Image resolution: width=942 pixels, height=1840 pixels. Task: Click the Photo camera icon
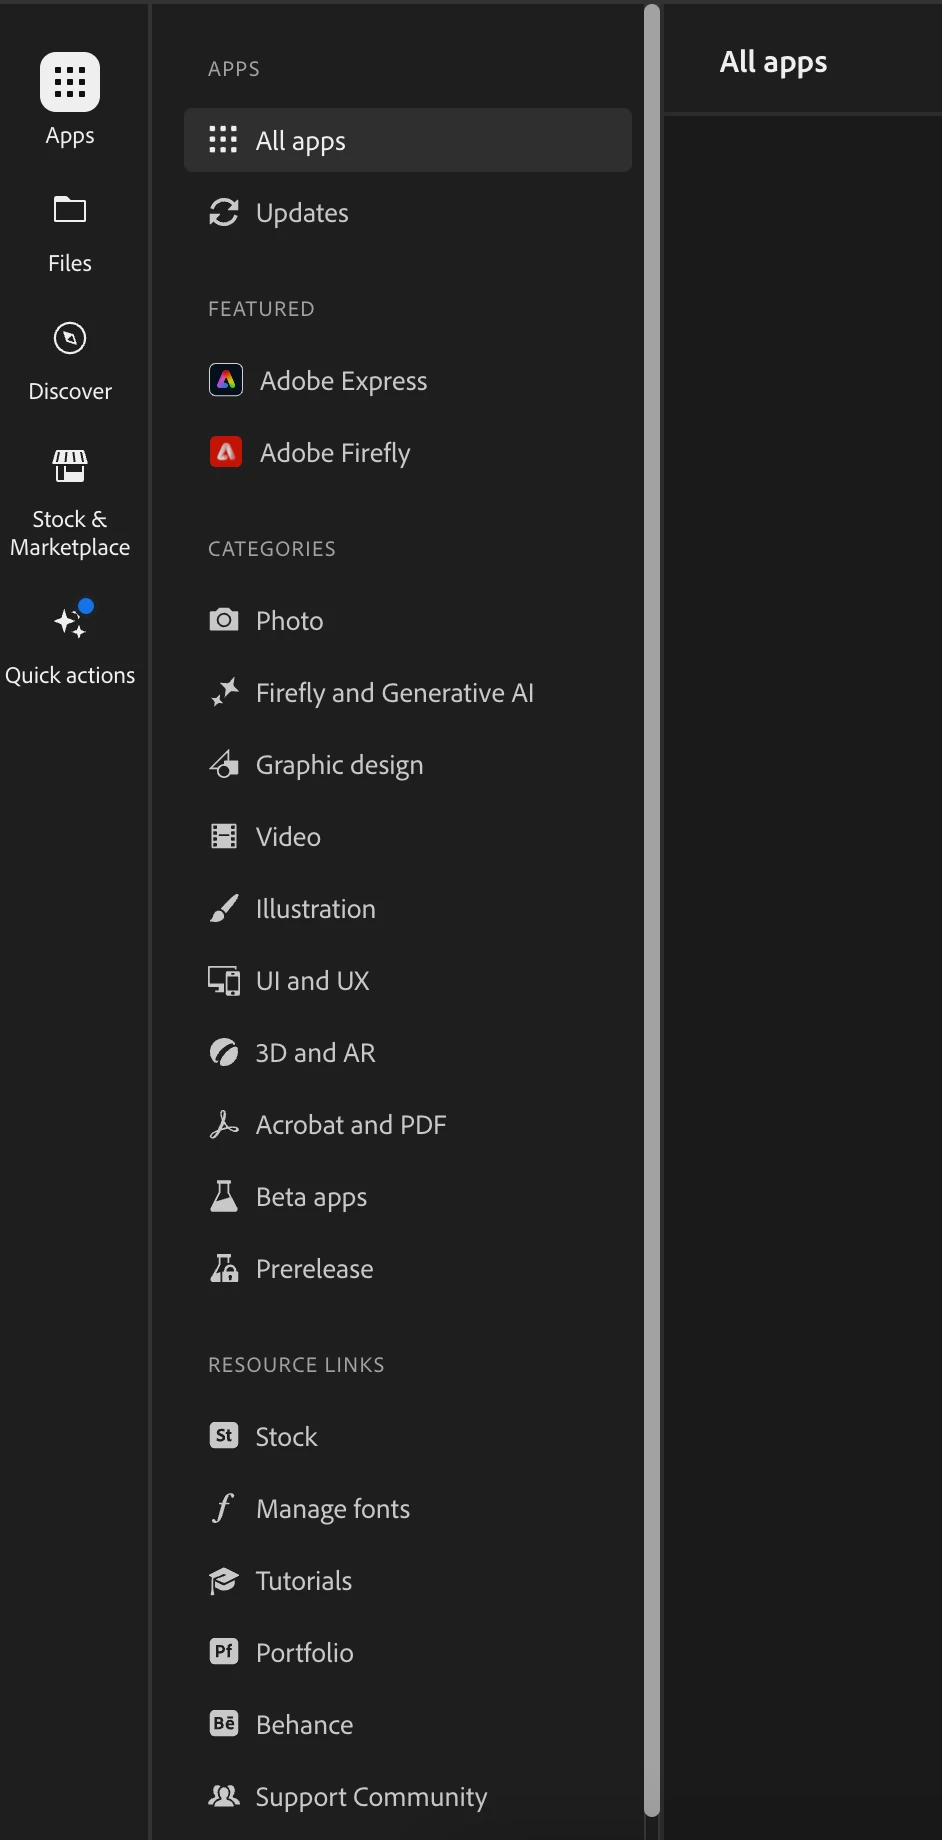click(224, 620)
